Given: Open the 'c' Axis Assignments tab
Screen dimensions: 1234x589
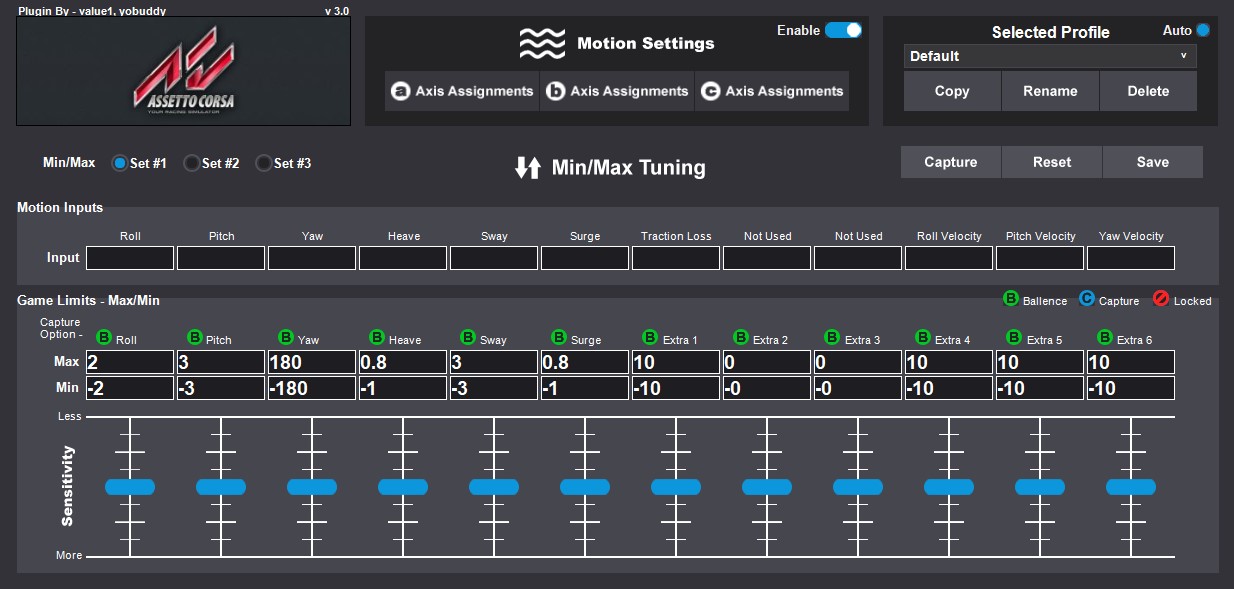Looking at the screenshot, I should 772,91.
